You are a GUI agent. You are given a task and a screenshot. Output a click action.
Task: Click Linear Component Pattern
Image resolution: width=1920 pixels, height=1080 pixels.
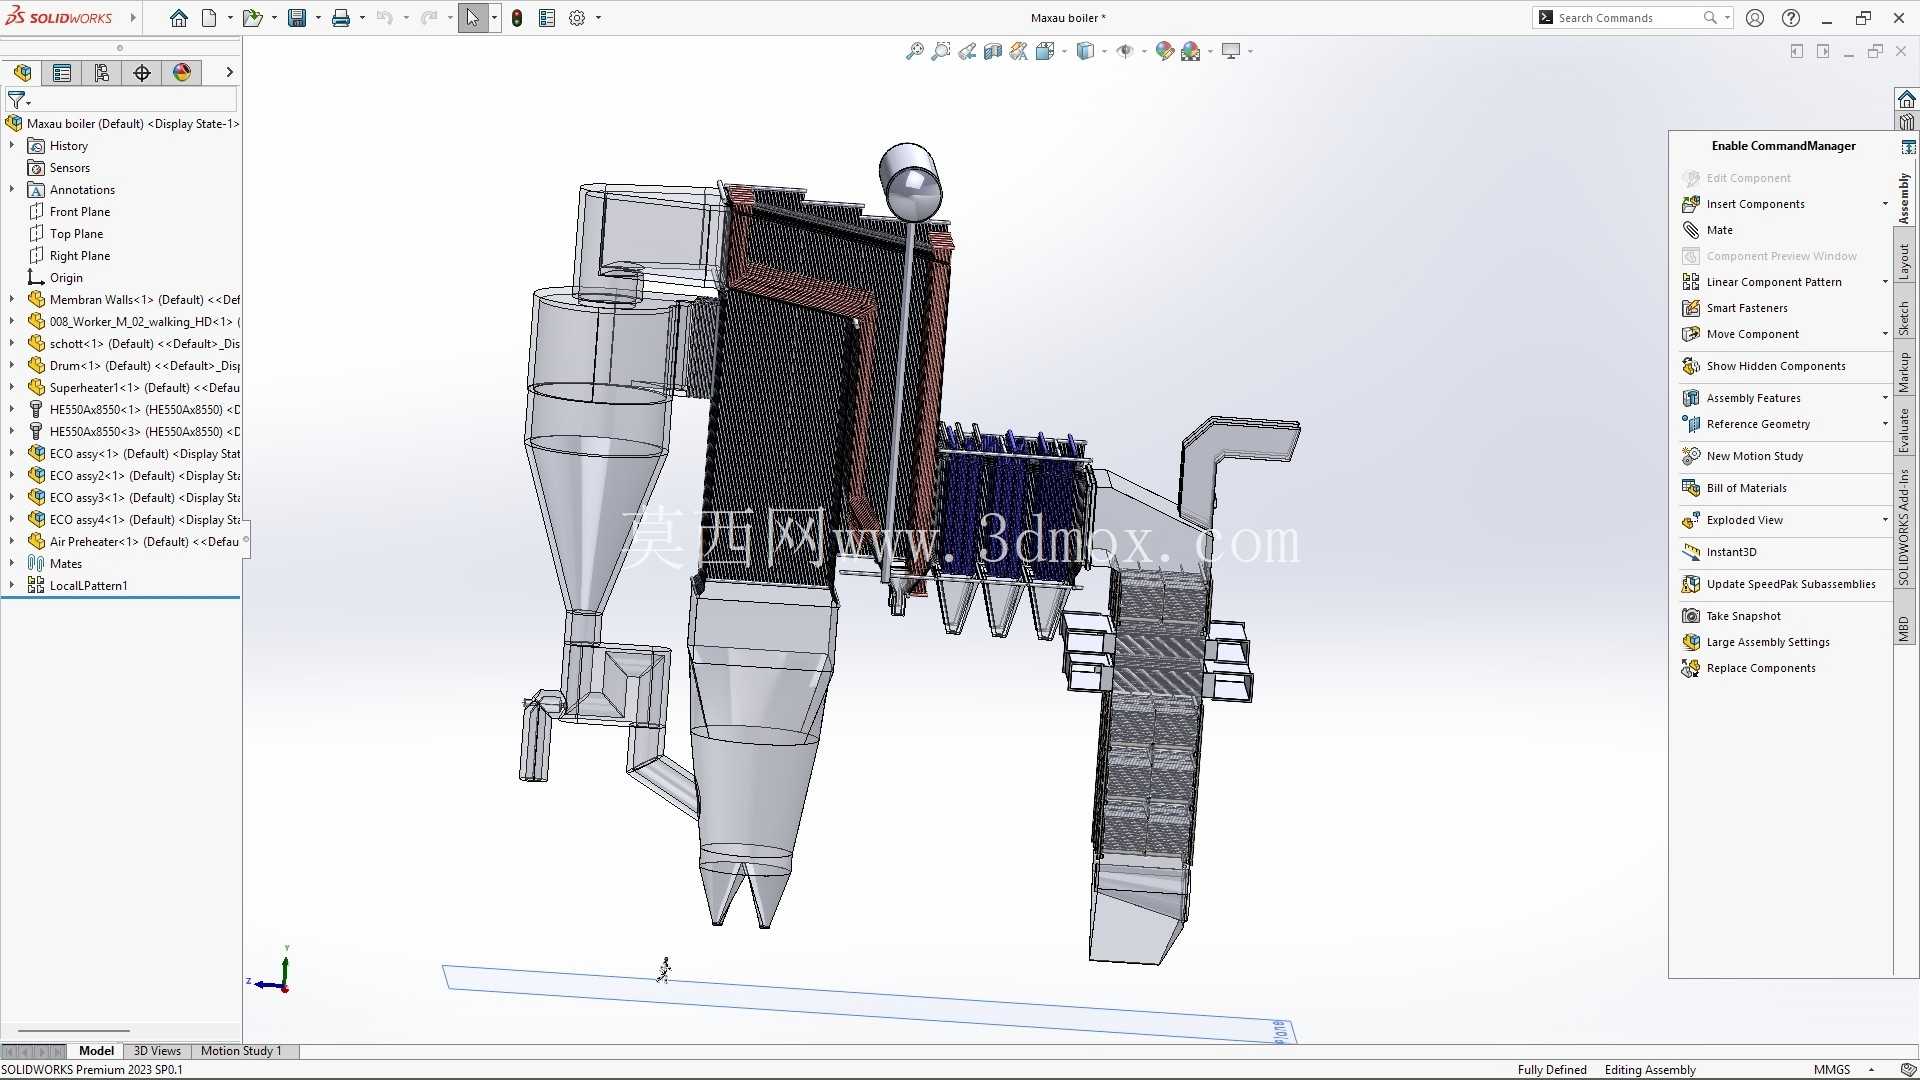point(1773,282)
